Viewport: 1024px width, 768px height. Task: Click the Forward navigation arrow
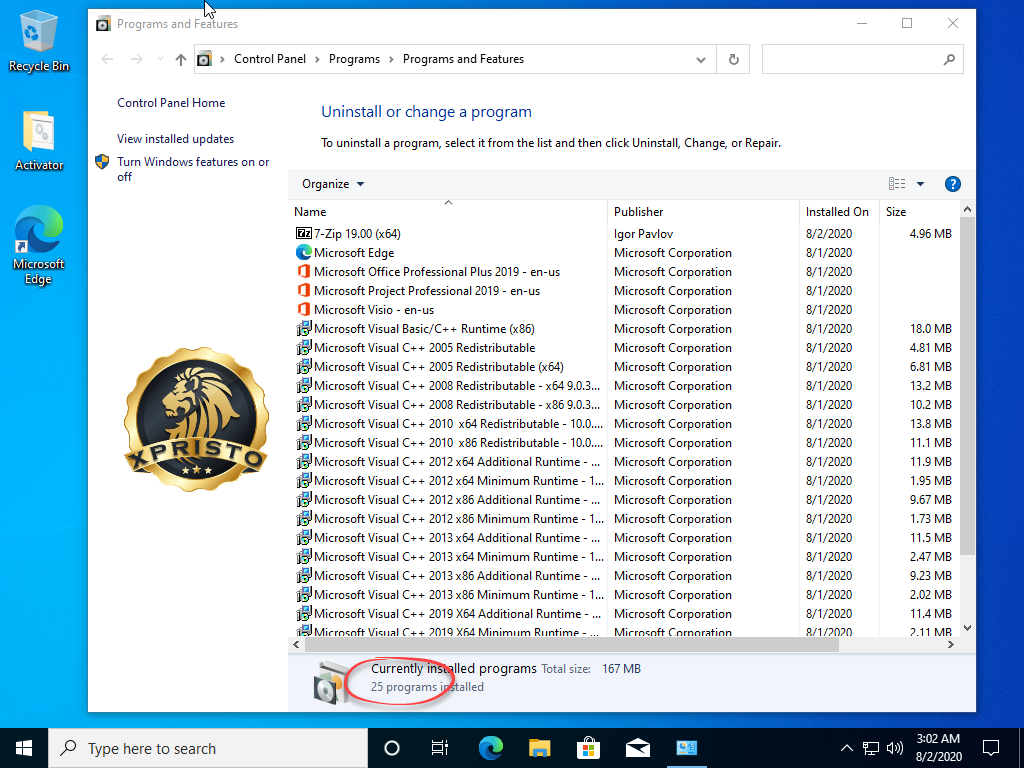point(136,59)
